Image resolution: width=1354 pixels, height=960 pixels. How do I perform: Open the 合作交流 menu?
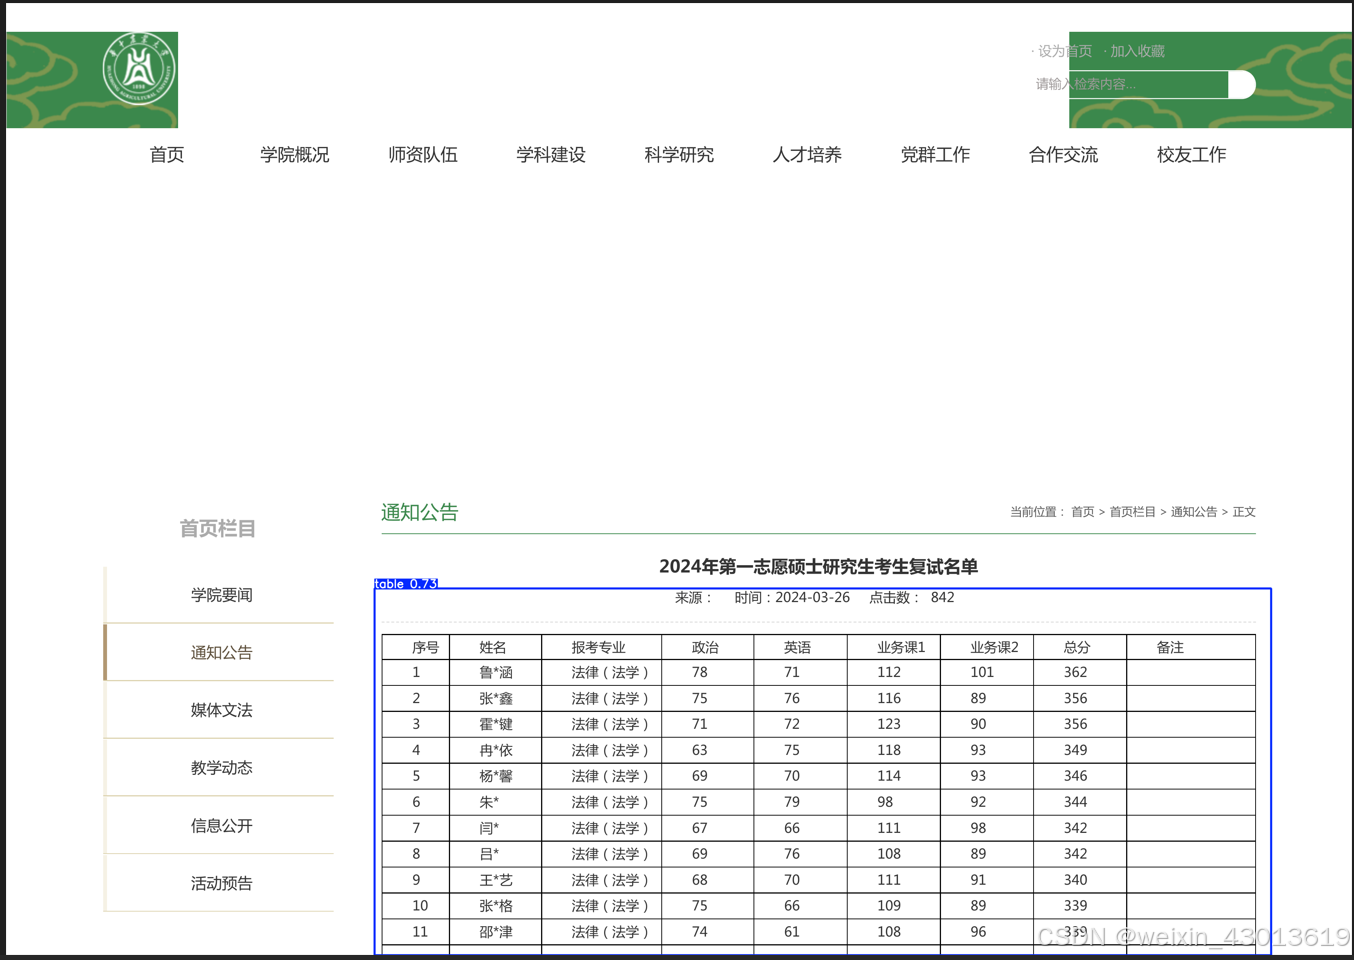[1063, 155]
